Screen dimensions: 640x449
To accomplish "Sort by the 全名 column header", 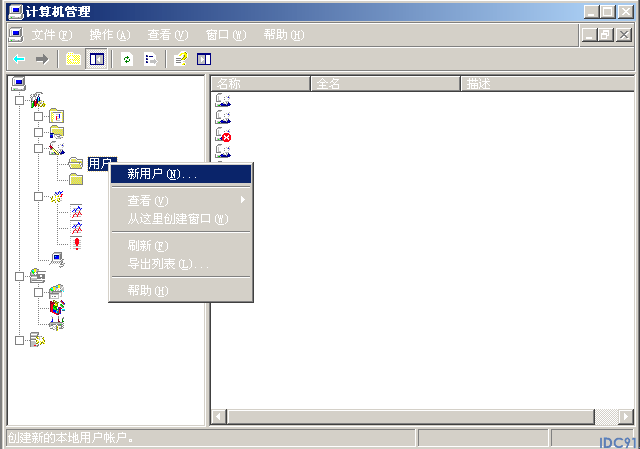I will pos(385,84).
